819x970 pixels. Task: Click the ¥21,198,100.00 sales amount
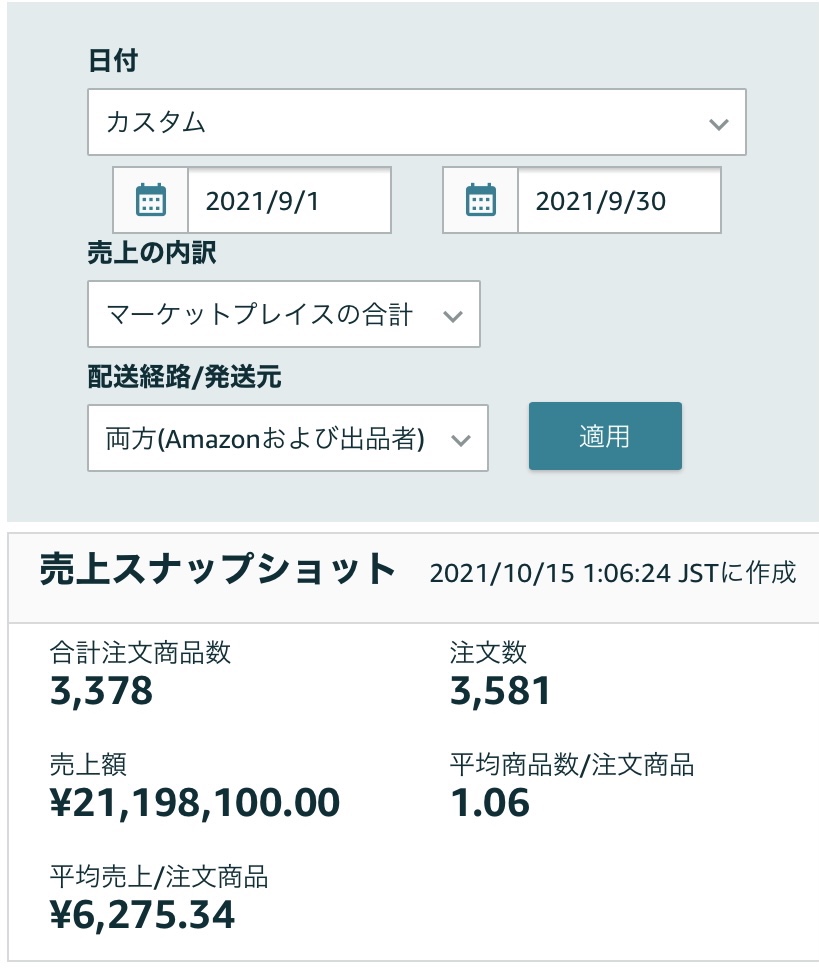tap(195, 802)
